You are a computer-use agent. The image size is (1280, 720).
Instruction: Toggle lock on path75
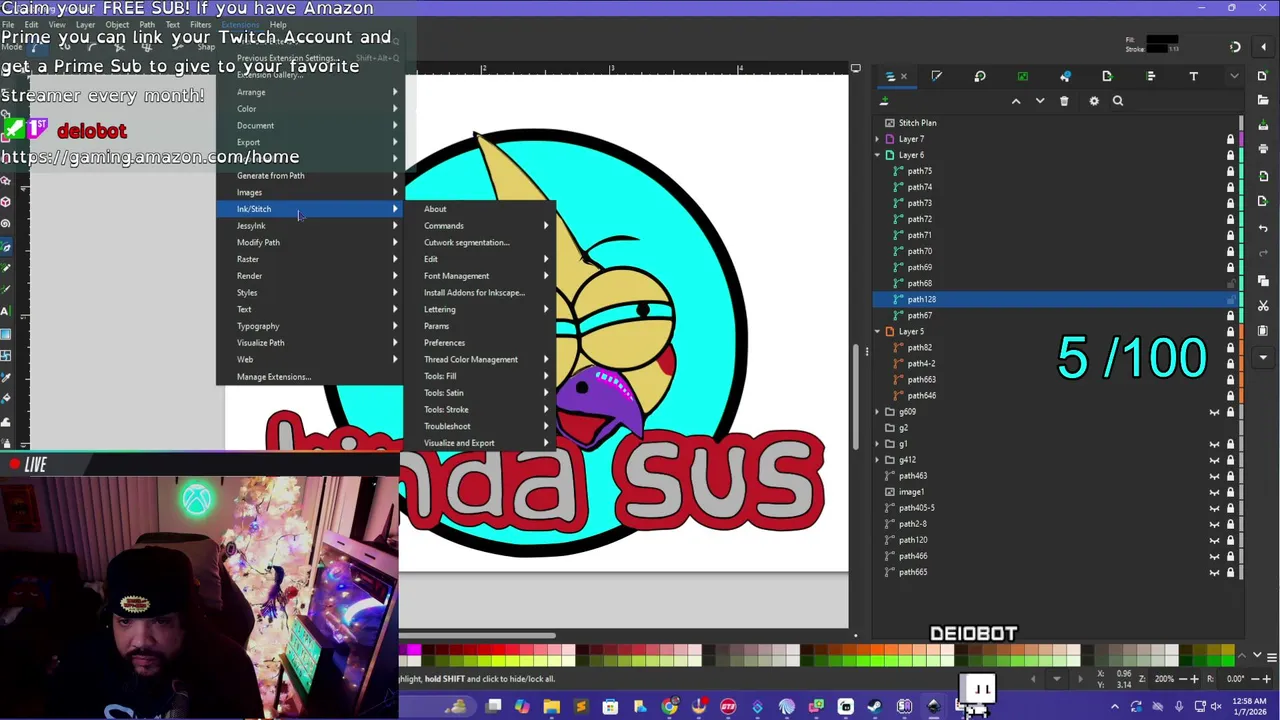coord(1231,171)
